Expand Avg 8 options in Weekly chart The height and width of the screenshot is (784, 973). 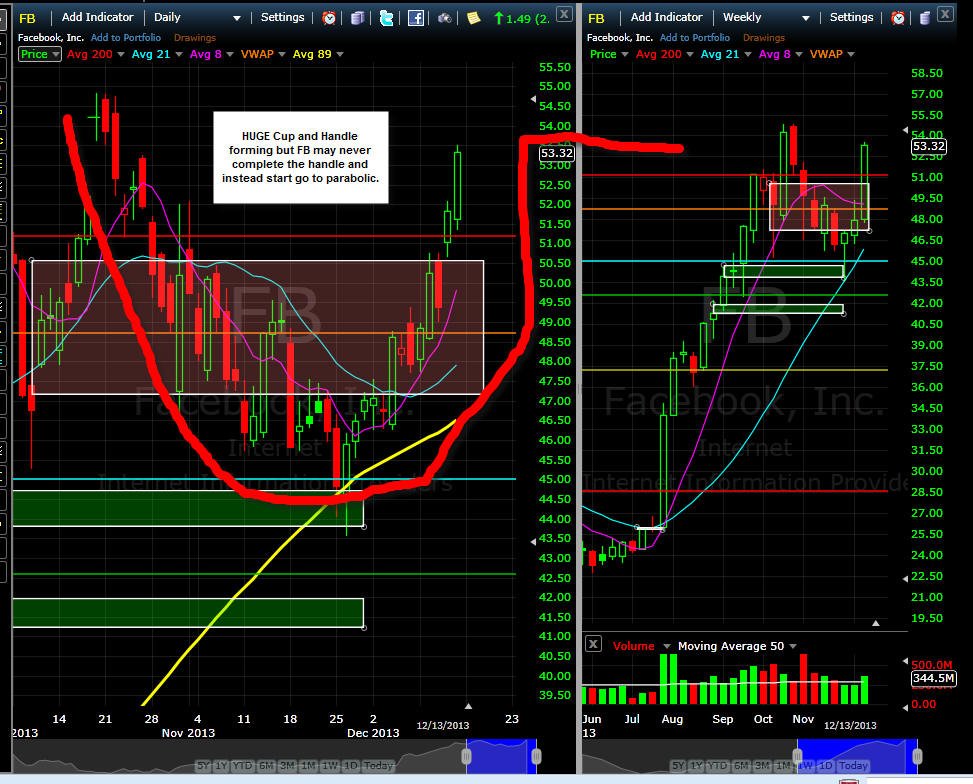pos(799,55)
